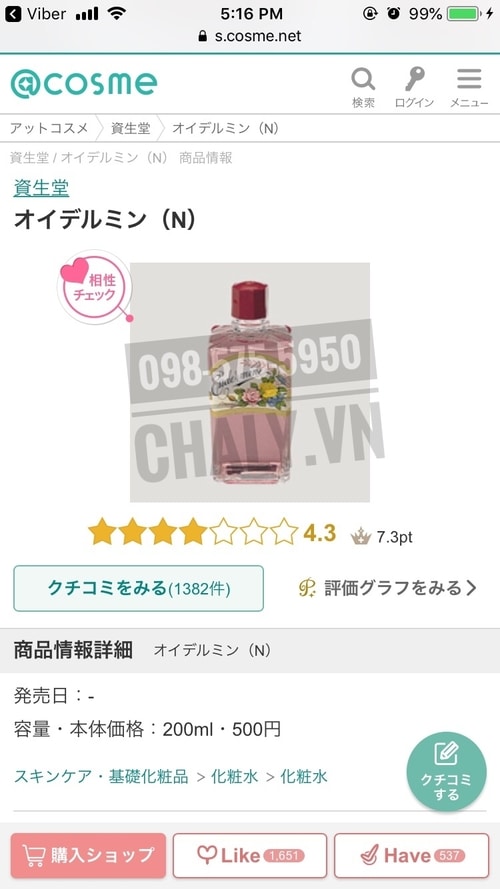
Task: Return to Viber via back arrow
Action: (x=12, y=14)
